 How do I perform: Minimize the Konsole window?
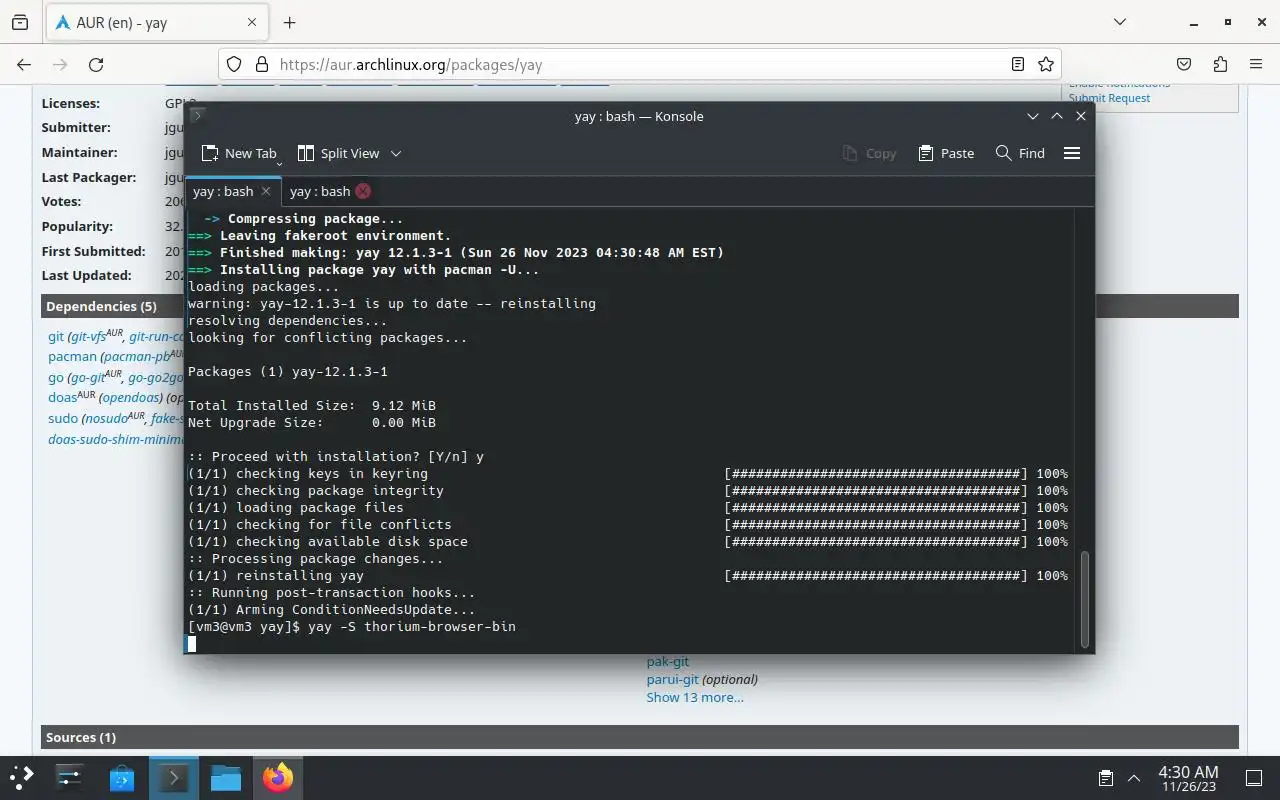click(x=1033, y=116)
